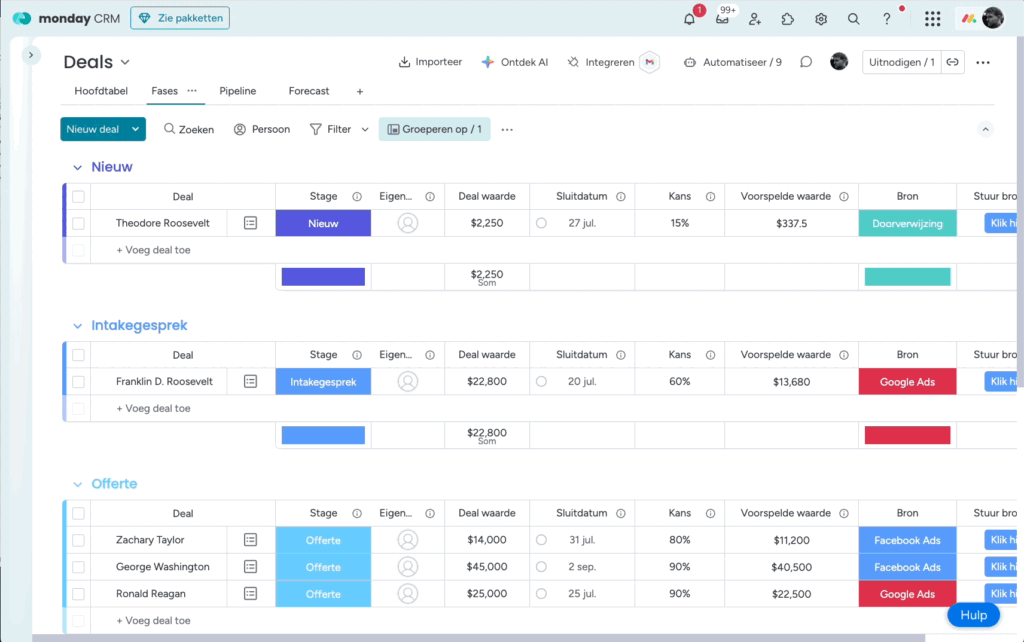1024x642 pixels.
Task: Collapse the Offerte group
Action: point(78,485)
